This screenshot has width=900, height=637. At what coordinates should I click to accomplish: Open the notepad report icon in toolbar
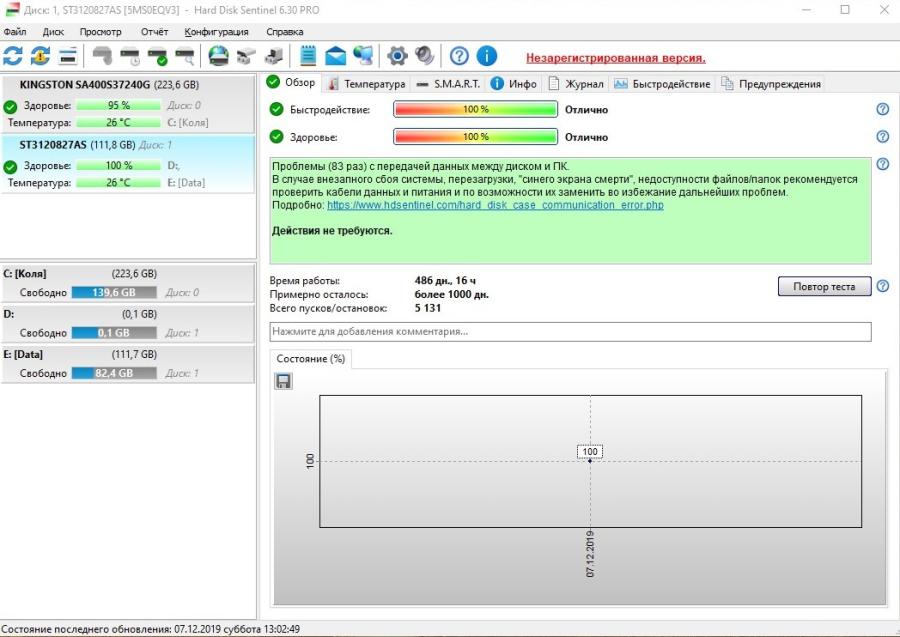(x=308, y=56)
